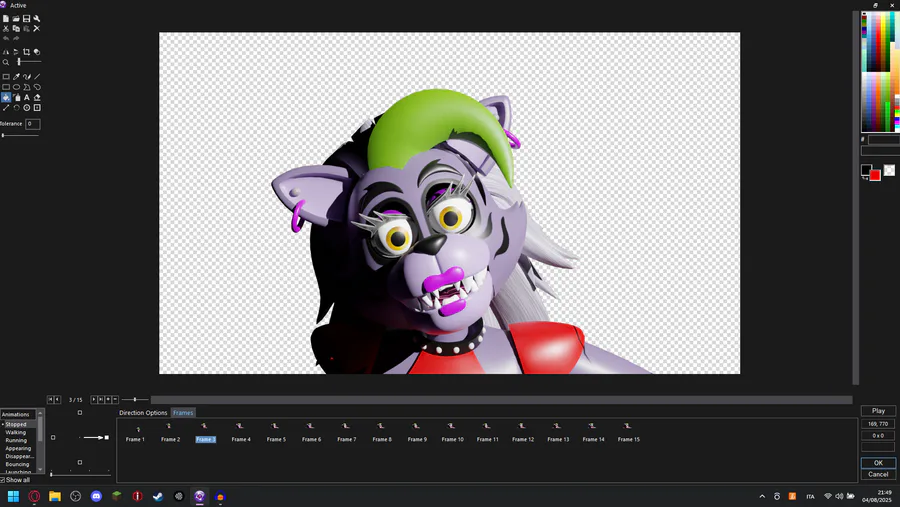The width and height of the screenshot is (900, 507).
Task: Go to the next frame
Action: click(x=94, y=400)
